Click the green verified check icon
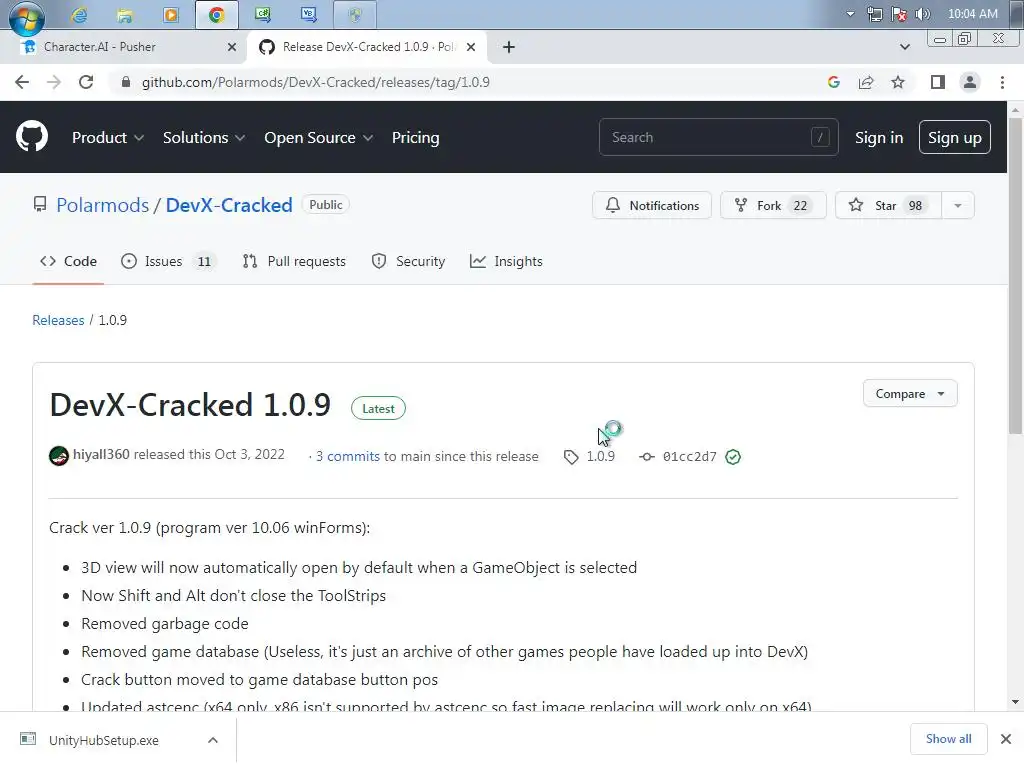The height and width of the screenshot is (768, 1024). (733, 456)
